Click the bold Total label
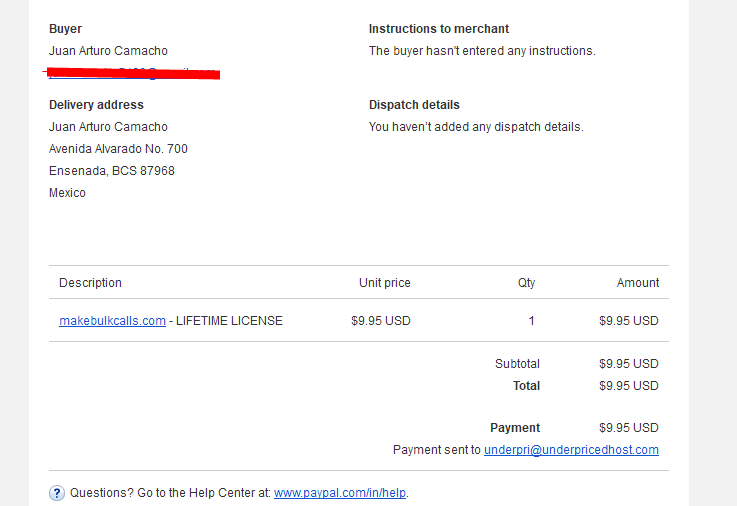The width and height of the screenshot is (737, 506). [526, 386]
